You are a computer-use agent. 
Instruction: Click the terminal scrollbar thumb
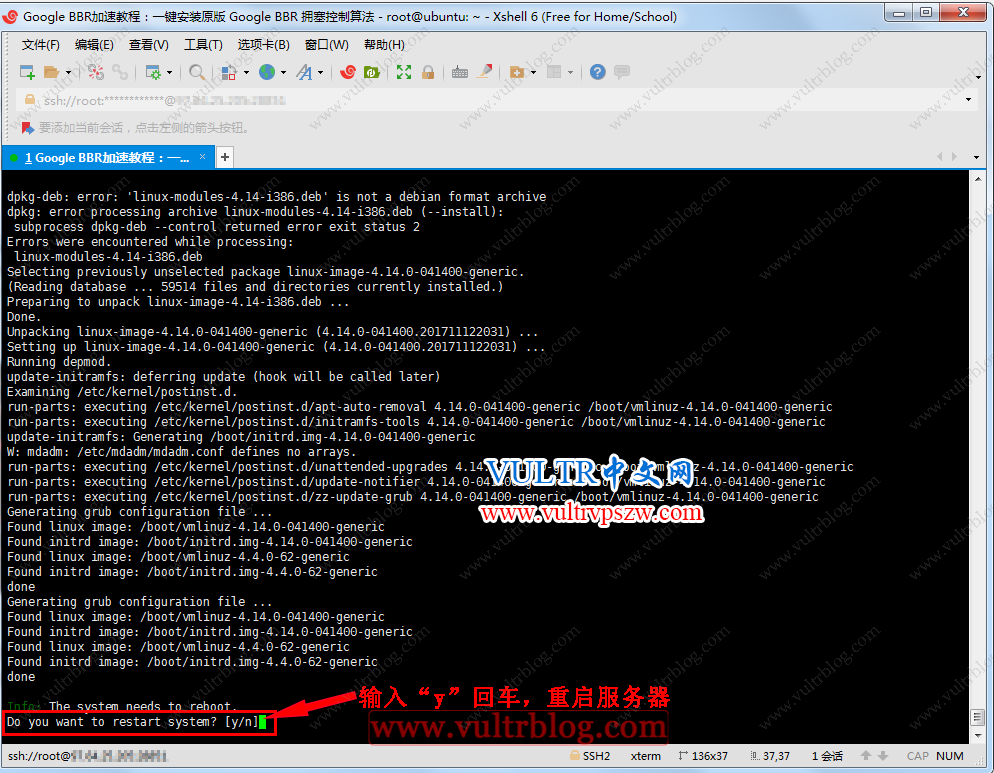click(x=978, y=717)
